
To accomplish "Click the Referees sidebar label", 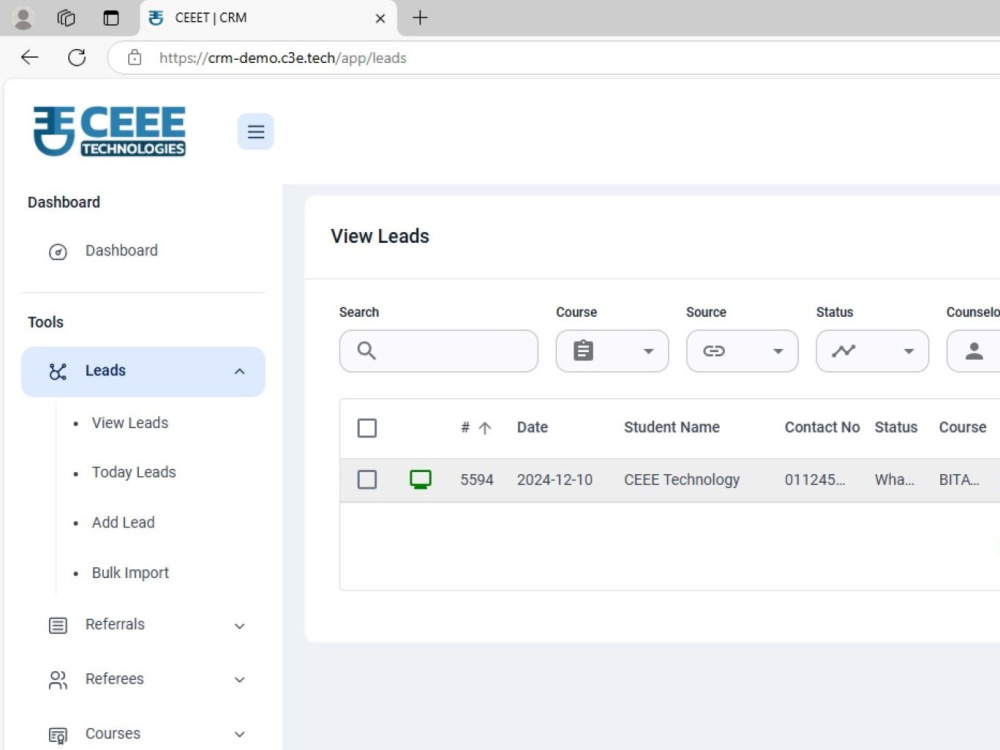I will coord(115,679).
